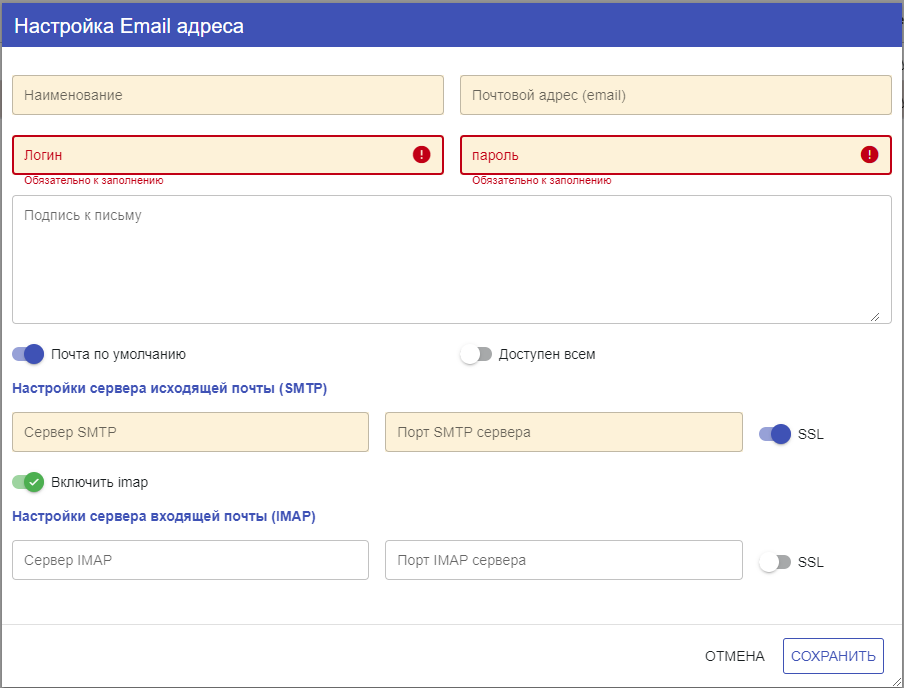Click into the Логин text field
This screenshot has width=904, height=688.
tap(228, 155)
